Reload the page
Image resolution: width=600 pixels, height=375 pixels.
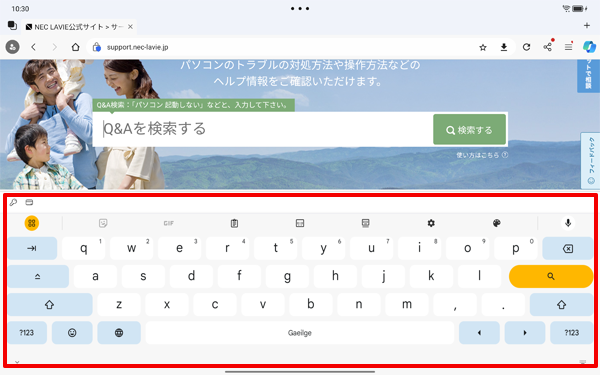(527, 47)
